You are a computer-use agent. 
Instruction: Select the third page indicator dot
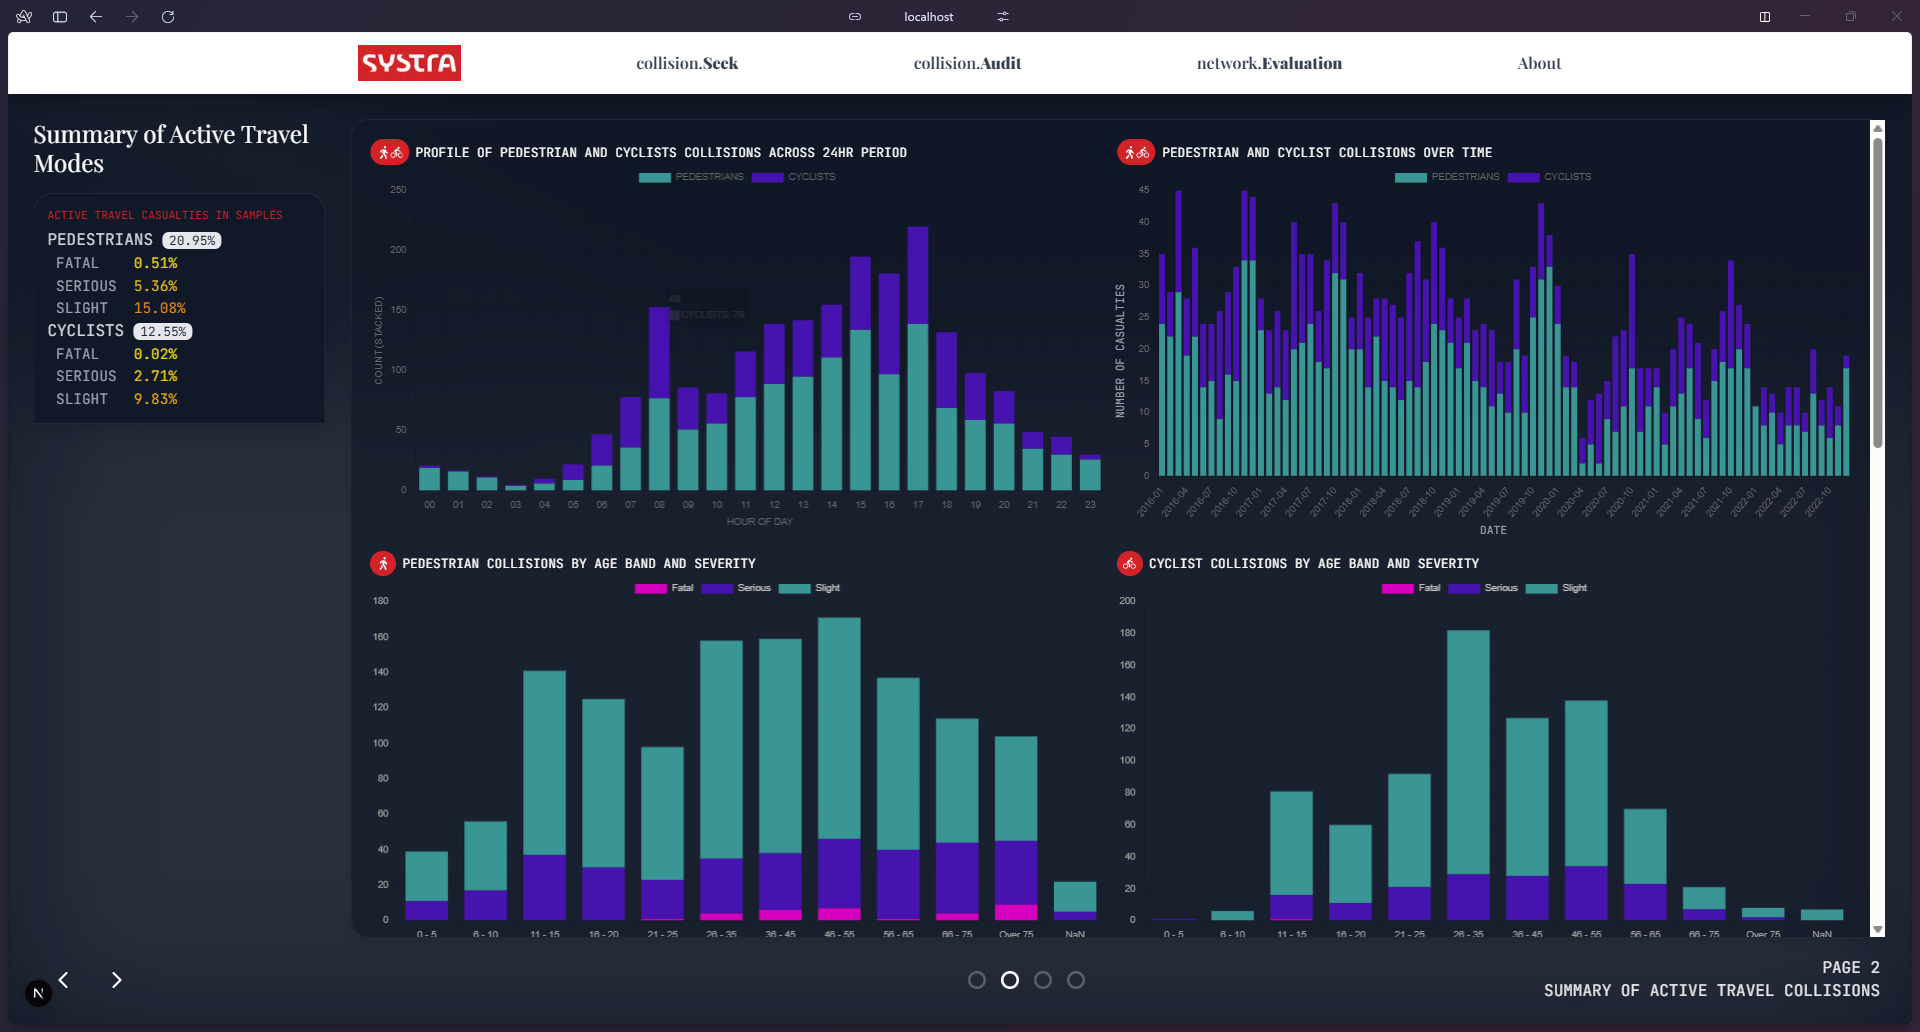click(x=1043, y=980)
